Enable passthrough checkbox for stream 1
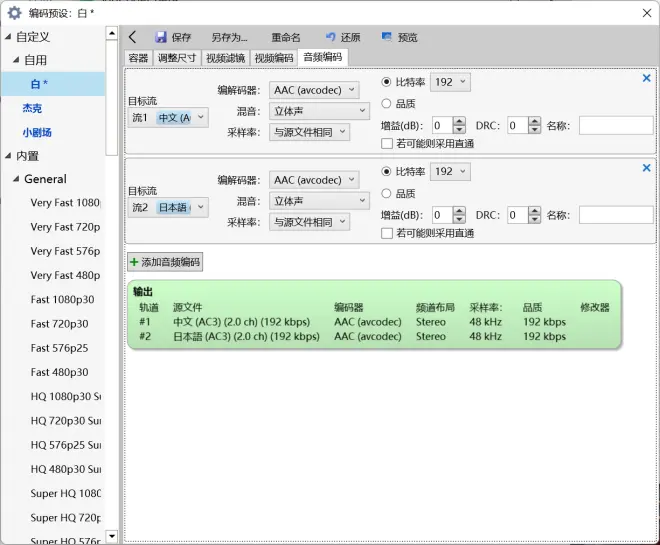This screenshot has width=660, height=545. [387, 144]
